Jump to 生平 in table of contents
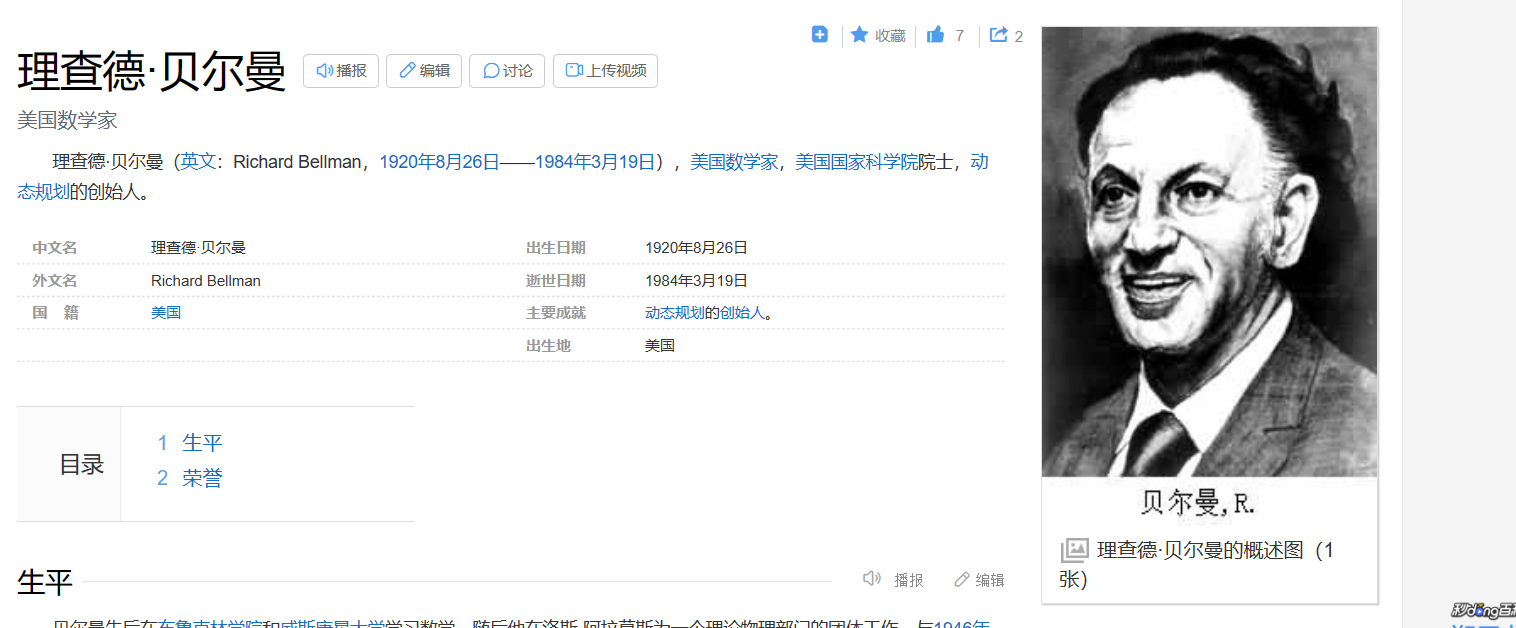The image size is (1516, 628). 202,443
